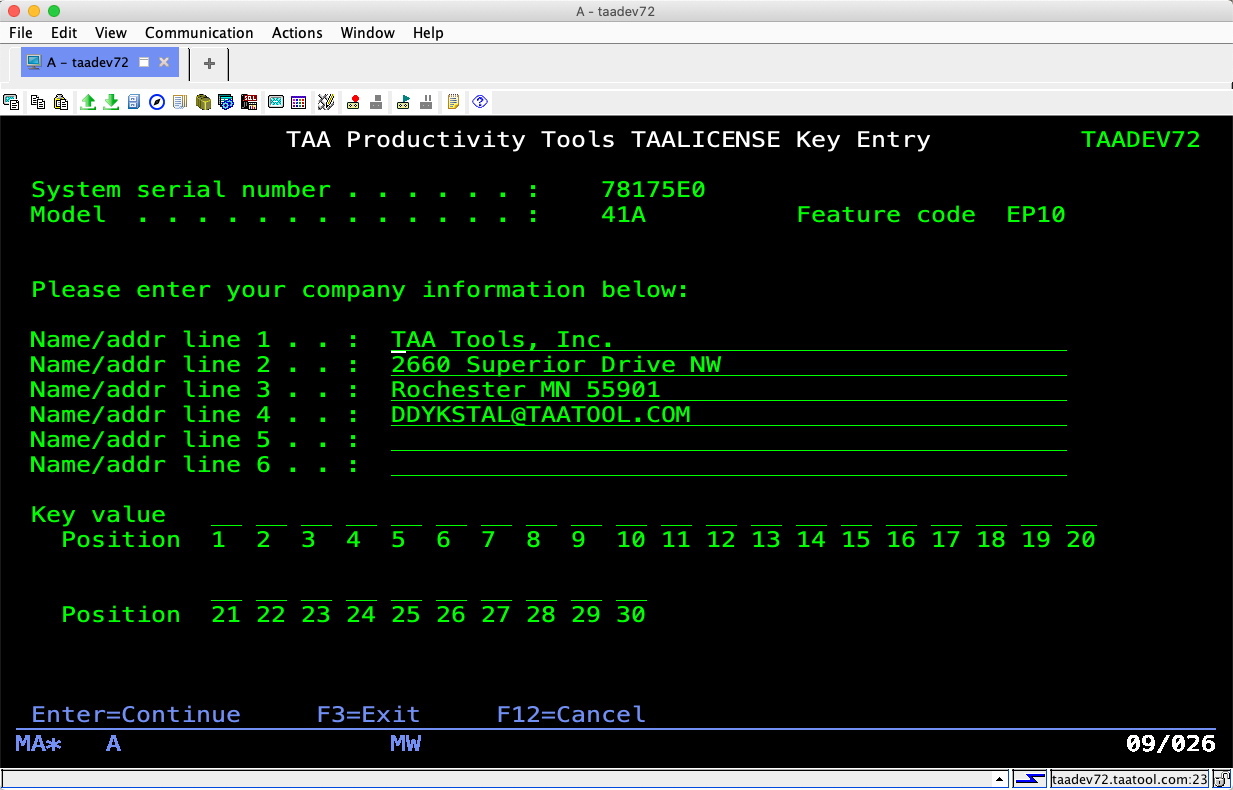Click the Enter=Continue hotspot
Image resolution: width=1233 pixels, height=790 pixels.
(136, 714)
